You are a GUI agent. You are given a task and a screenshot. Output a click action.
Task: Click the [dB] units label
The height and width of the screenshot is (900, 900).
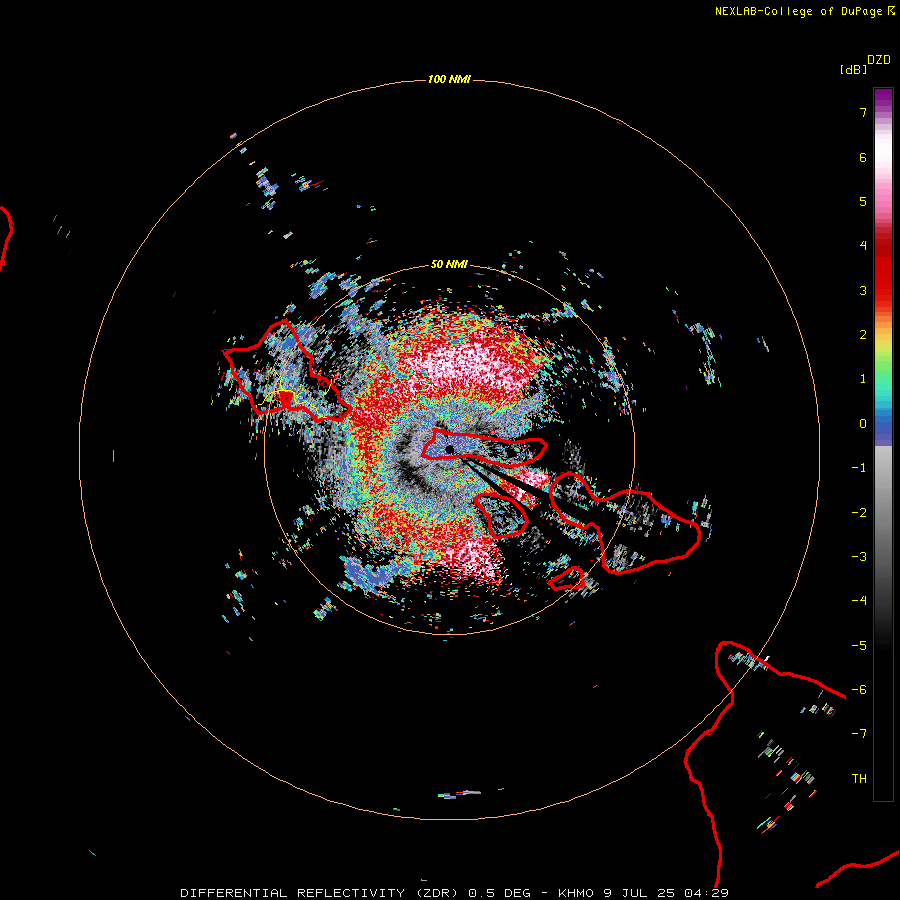pos(853,69)
